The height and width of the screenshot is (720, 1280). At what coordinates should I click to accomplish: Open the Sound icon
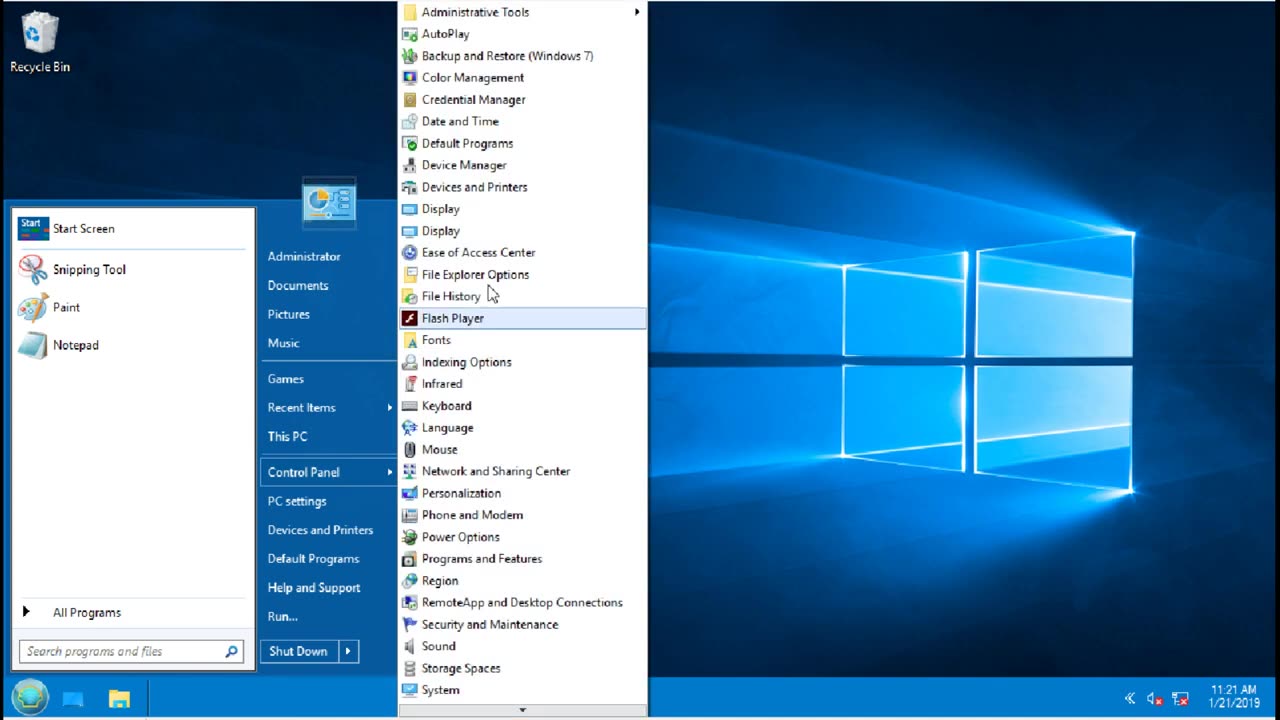[409, 646]
